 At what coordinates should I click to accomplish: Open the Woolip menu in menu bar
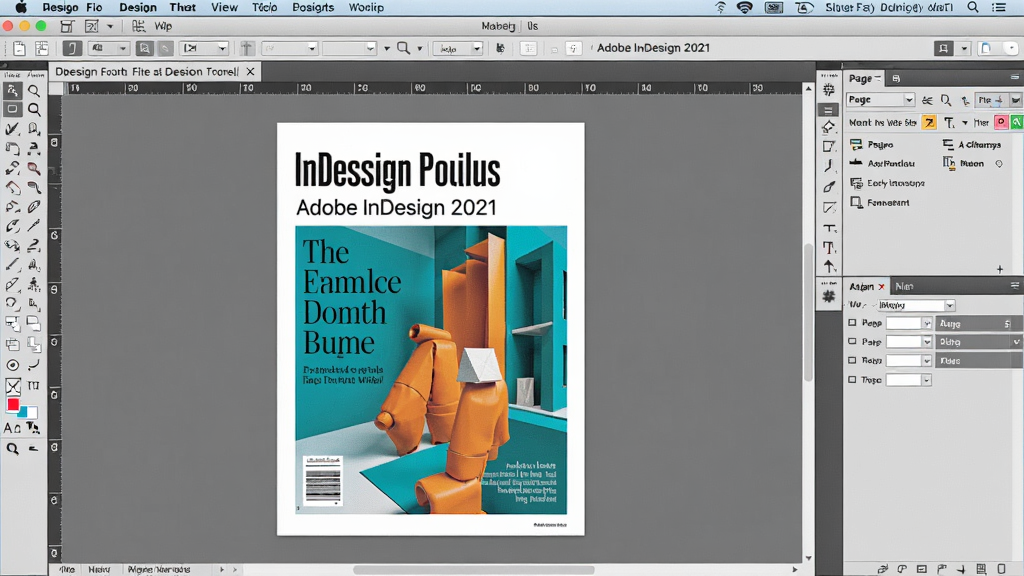pyautogui.click(x=366, y=7)
